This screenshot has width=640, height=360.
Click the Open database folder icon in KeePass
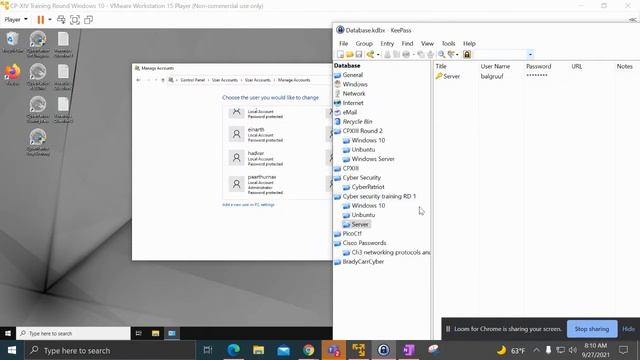click(350, 54)
